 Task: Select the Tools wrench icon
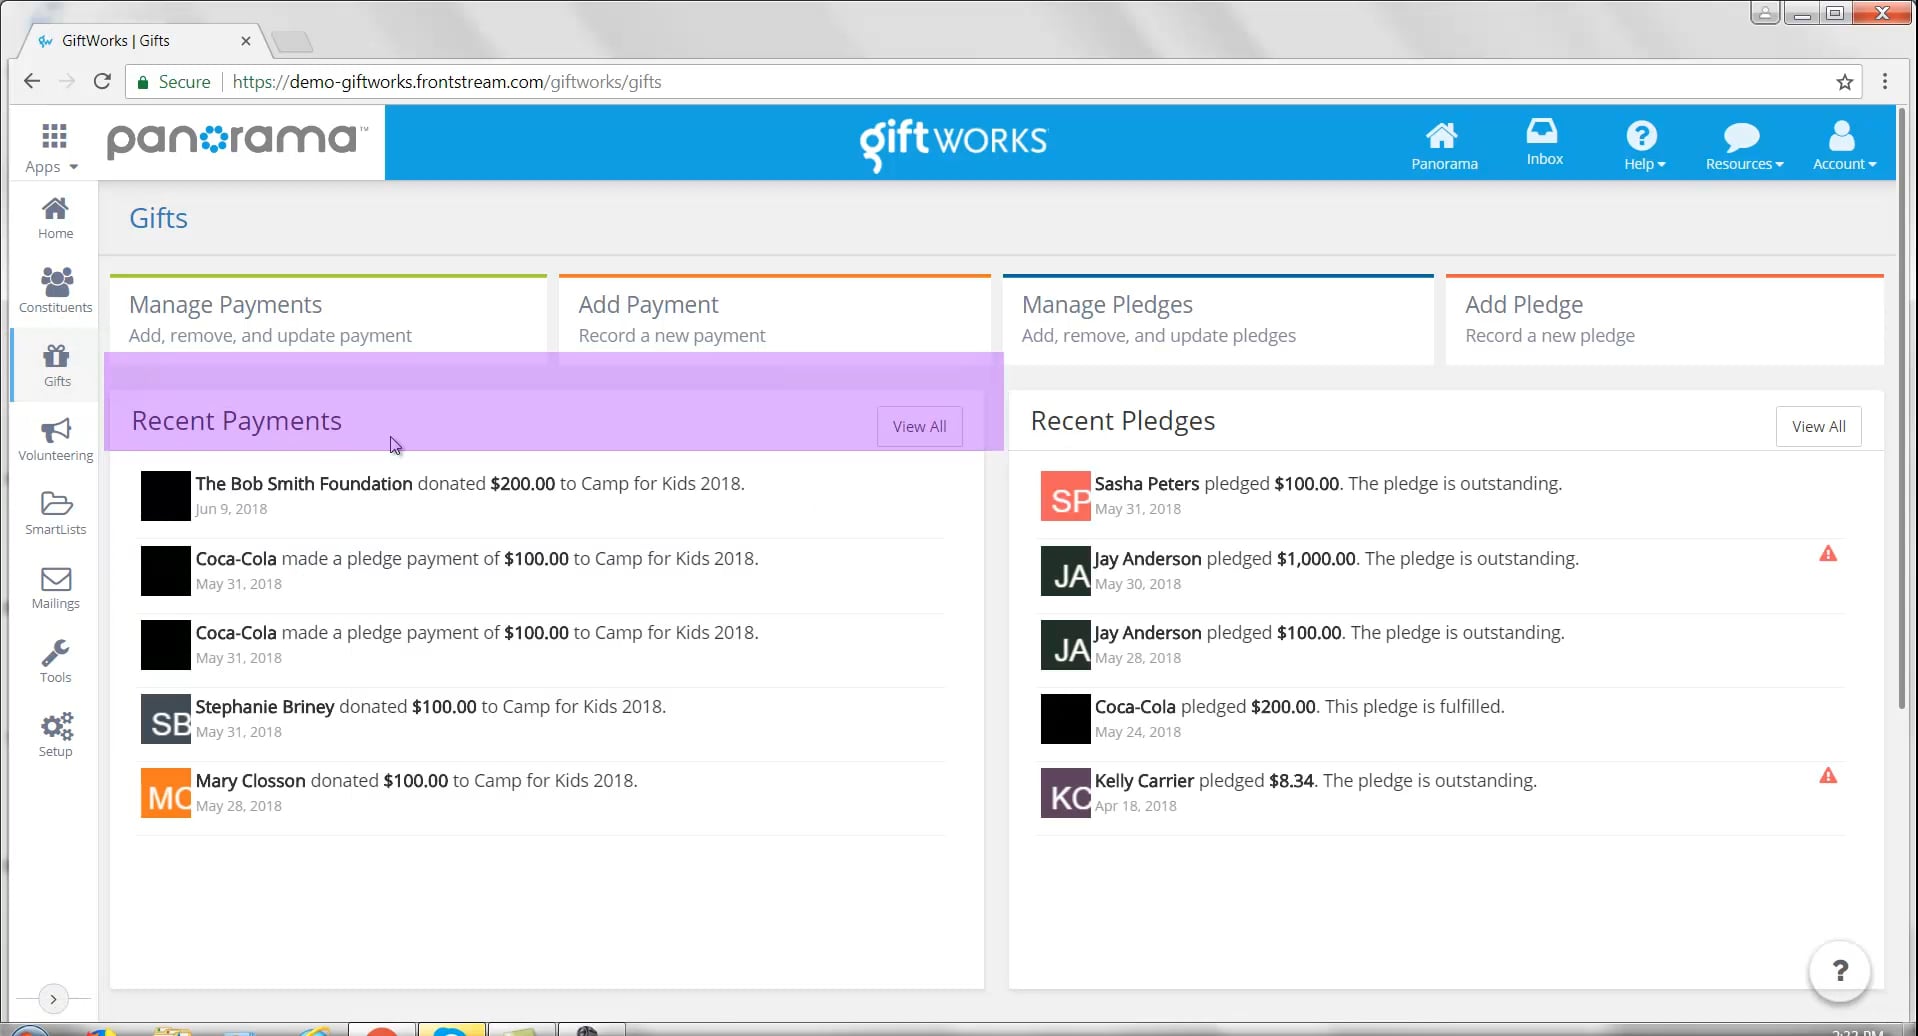tap(55, 659)
